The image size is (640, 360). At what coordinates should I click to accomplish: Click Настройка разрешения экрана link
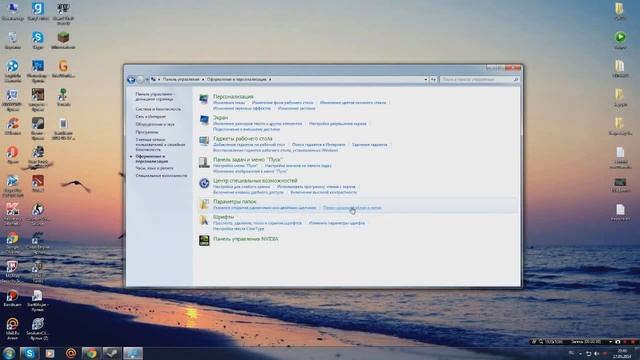[338, 124]
